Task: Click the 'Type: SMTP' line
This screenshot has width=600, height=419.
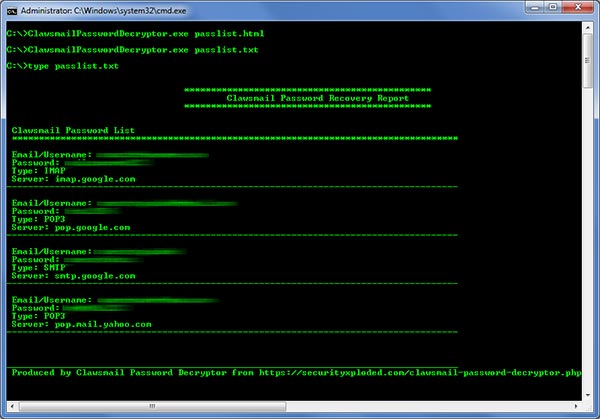Action: pyautogui.click(x=39, y=267)
